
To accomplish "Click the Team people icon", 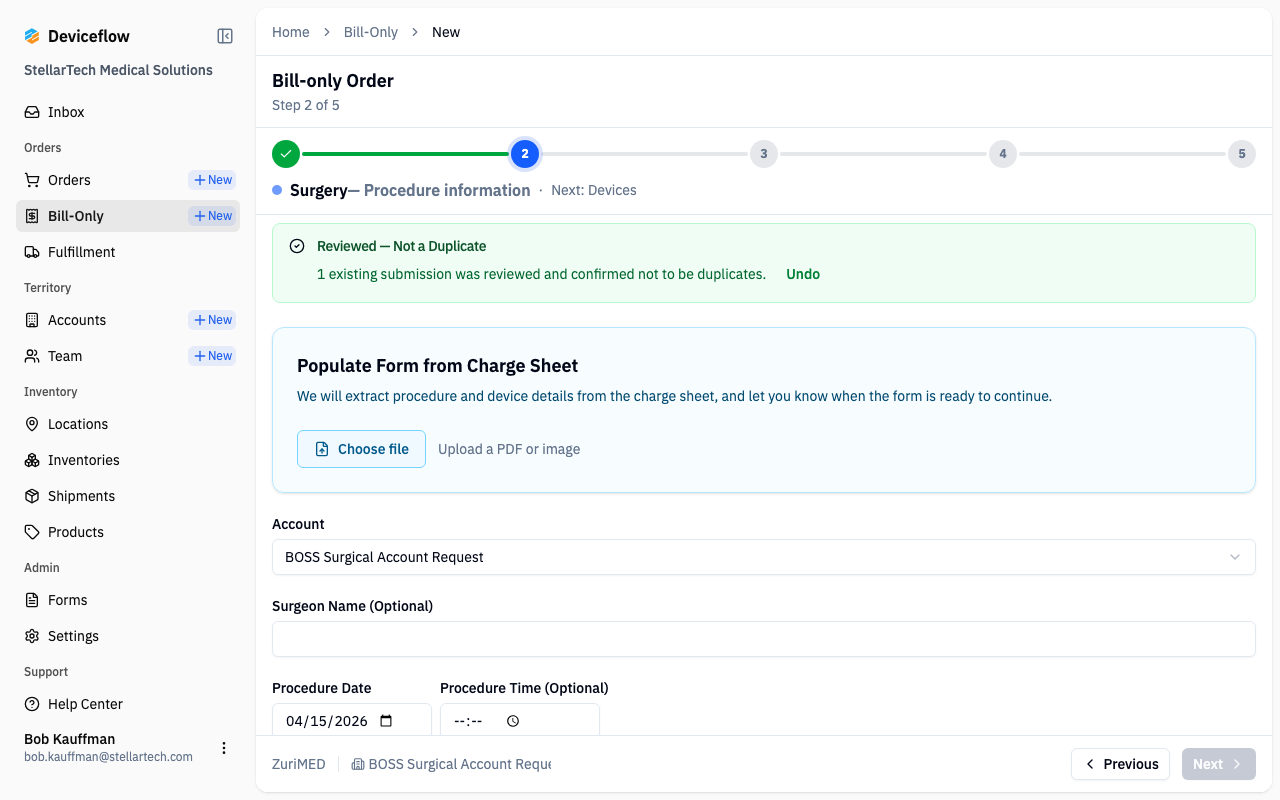I will coord(32,356).
